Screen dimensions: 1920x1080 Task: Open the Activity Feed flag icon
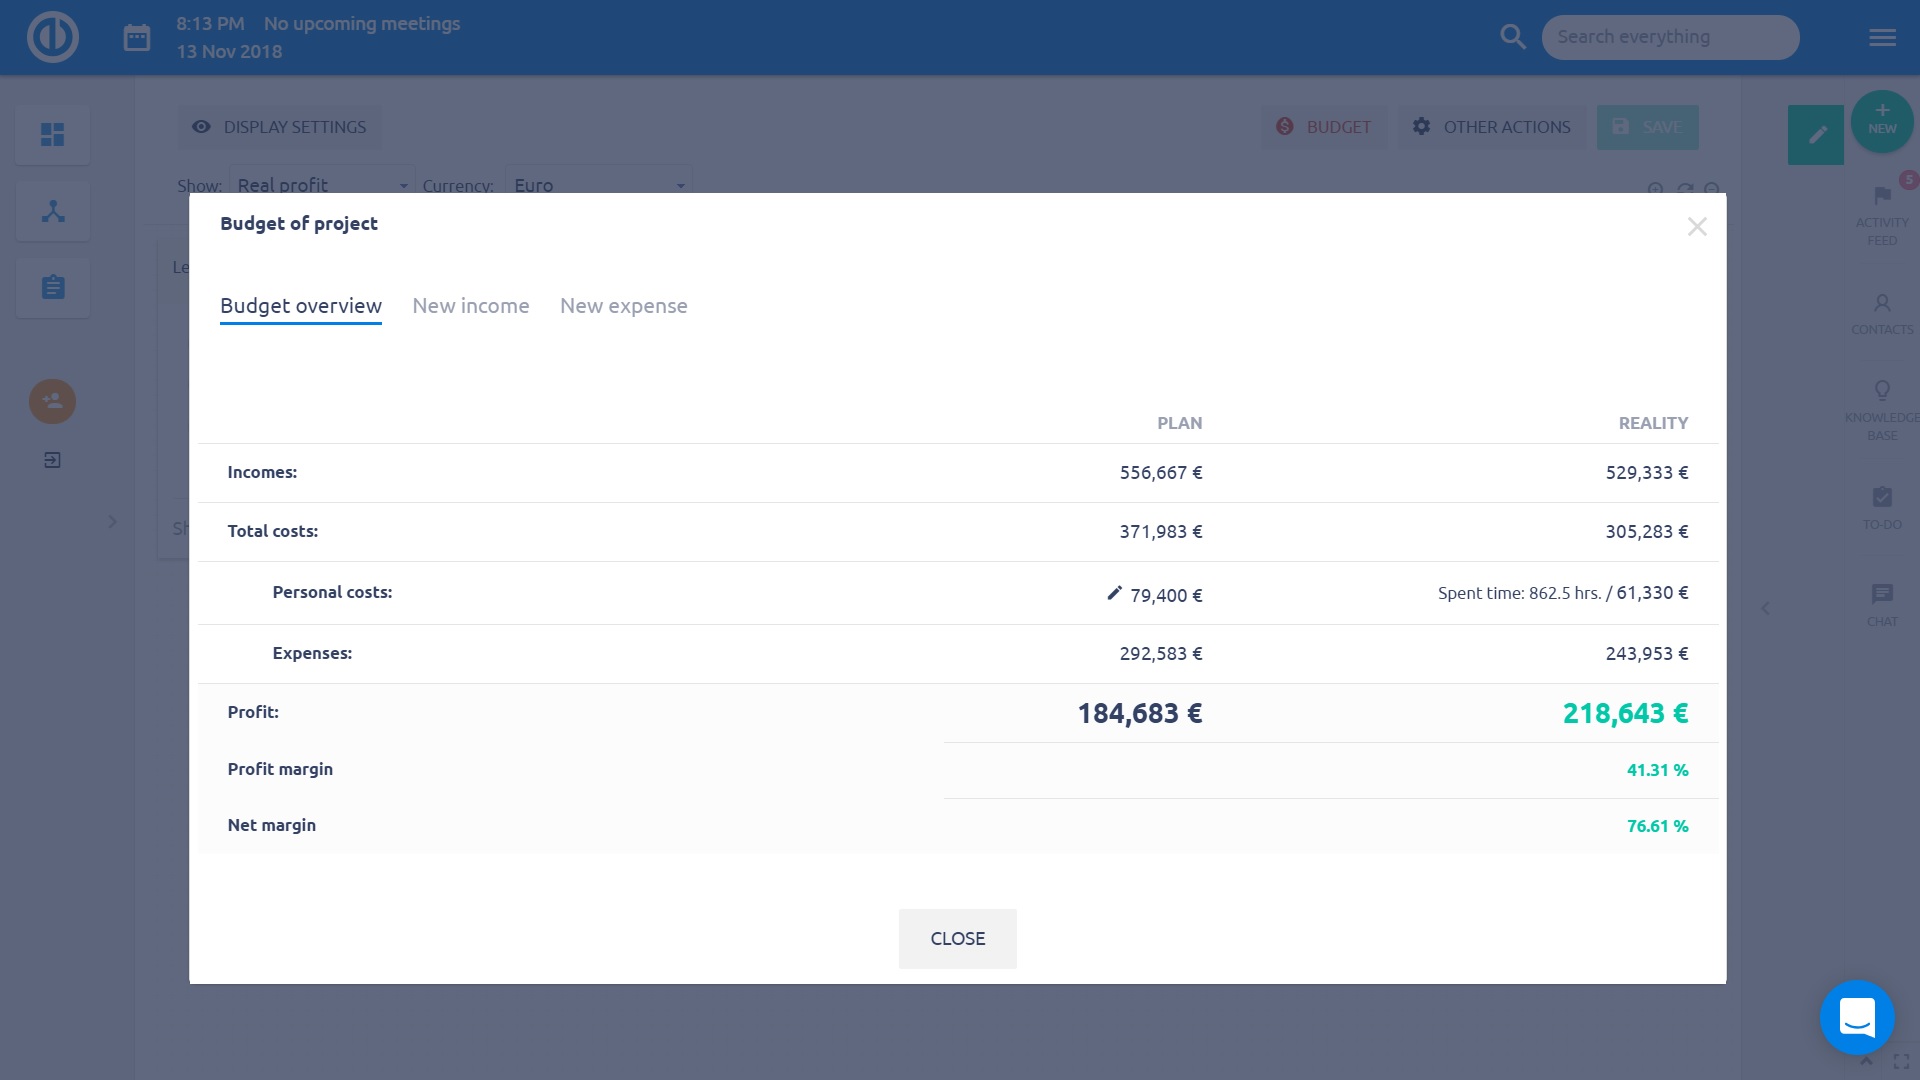tap(1882, 196)
